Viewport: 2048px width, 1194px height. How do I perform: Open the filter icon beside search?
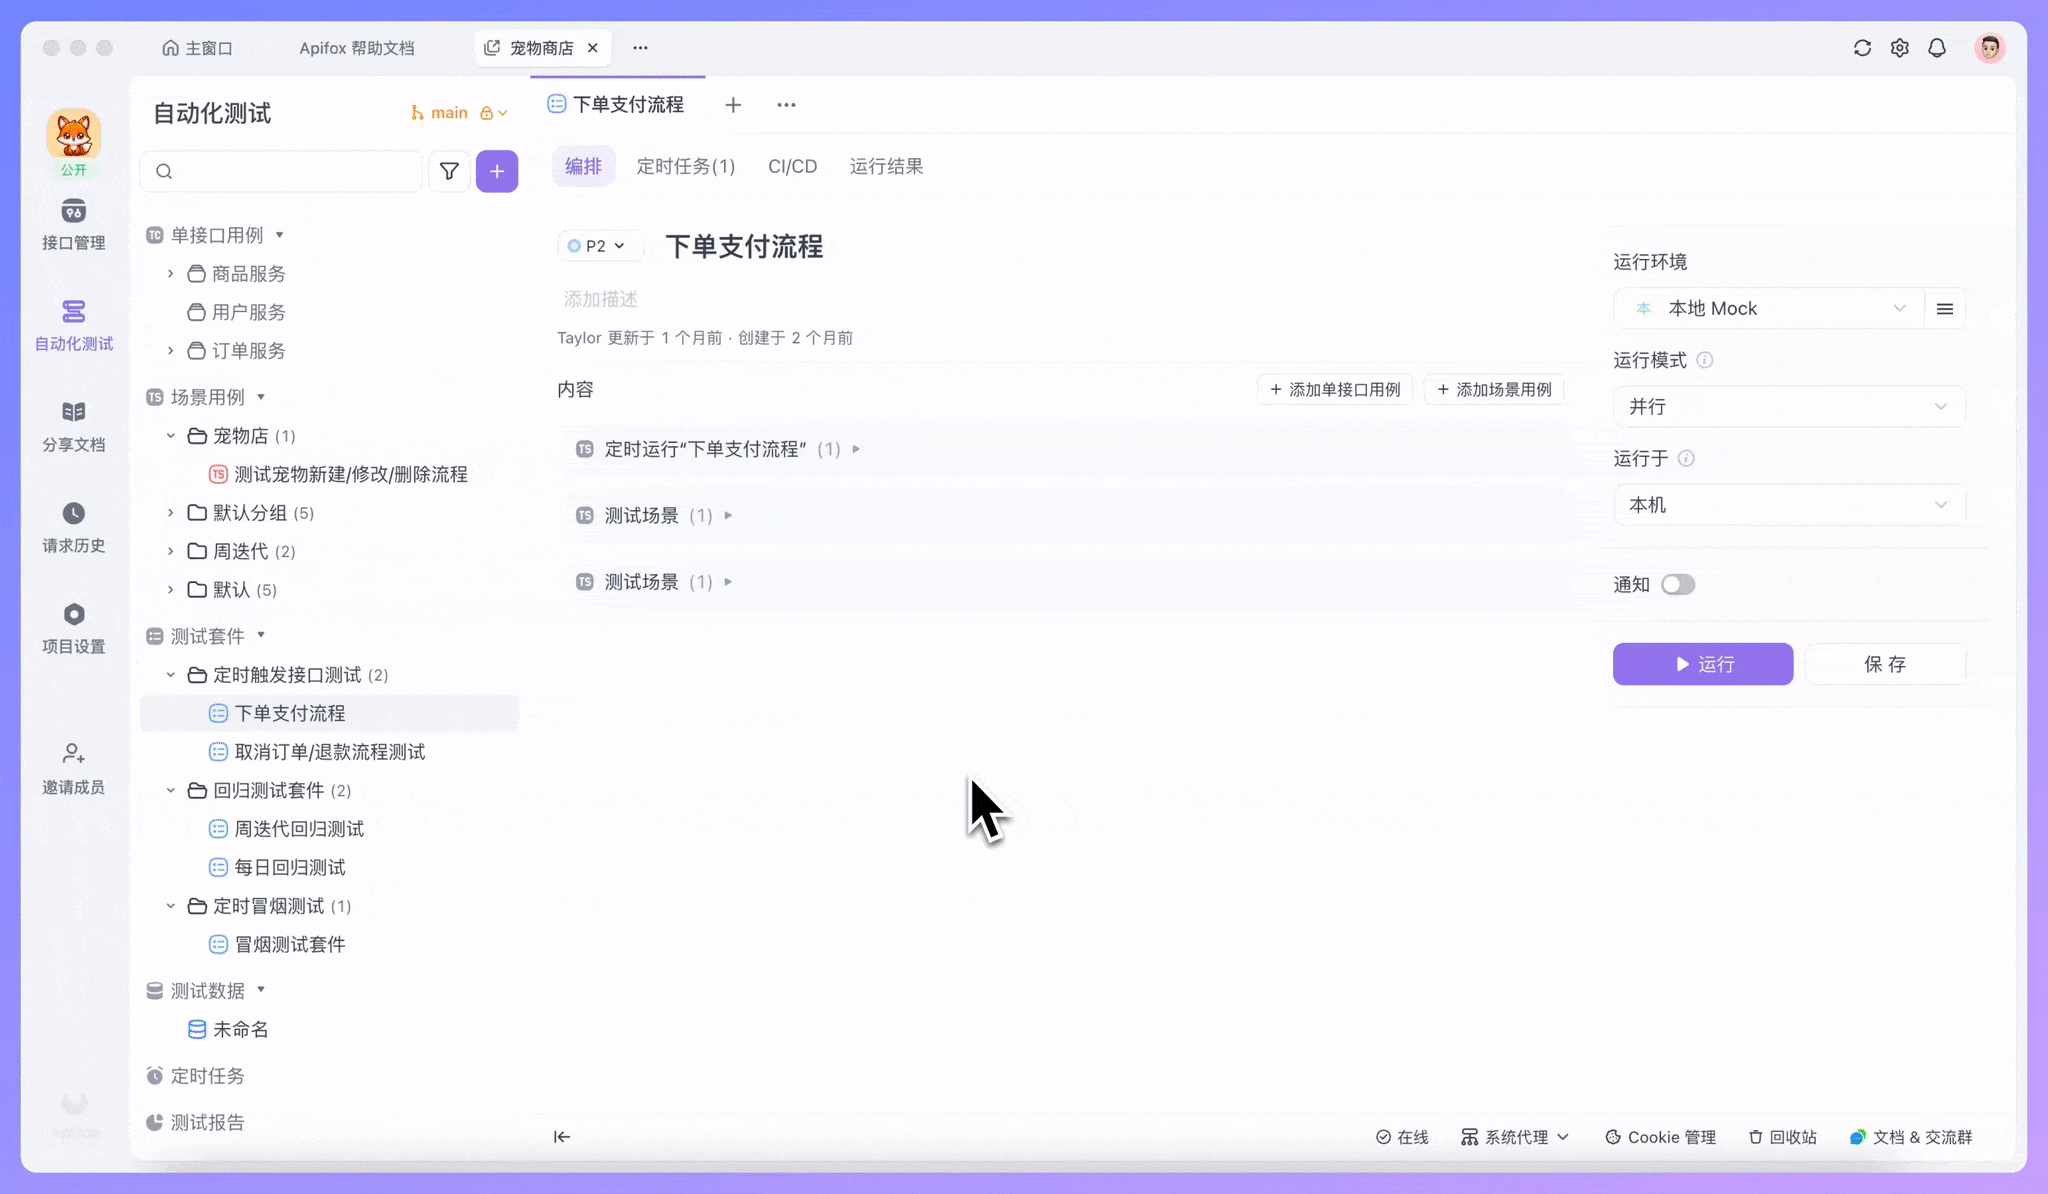pyautogui.click(x=449, y=171)
